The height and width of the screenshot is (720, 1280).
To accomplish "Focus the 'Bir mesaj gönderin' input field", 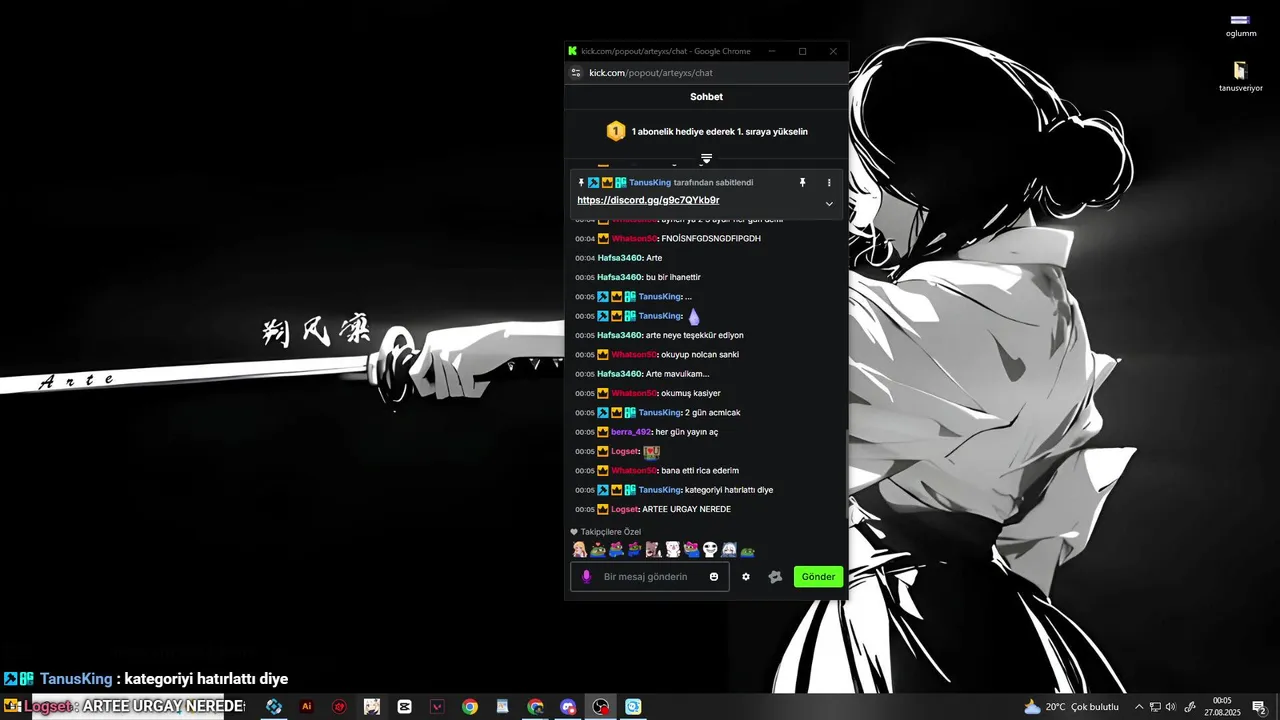I will [650, 577].
